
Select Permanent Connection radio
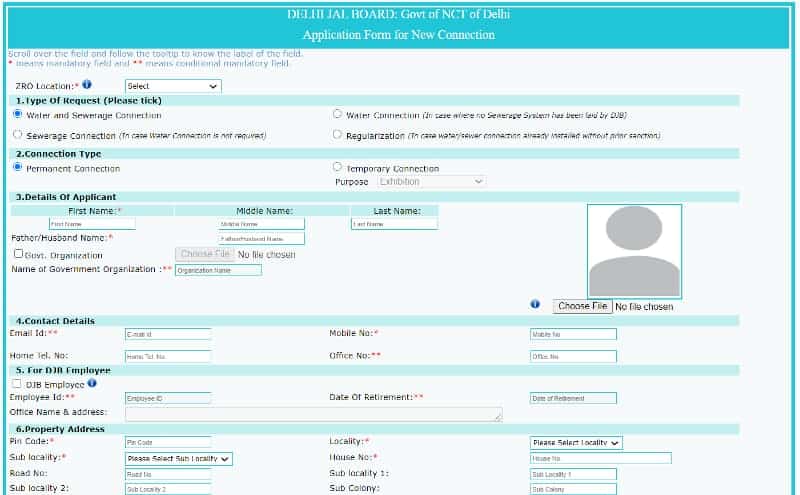pyautogui.click(x=18, y=167)
